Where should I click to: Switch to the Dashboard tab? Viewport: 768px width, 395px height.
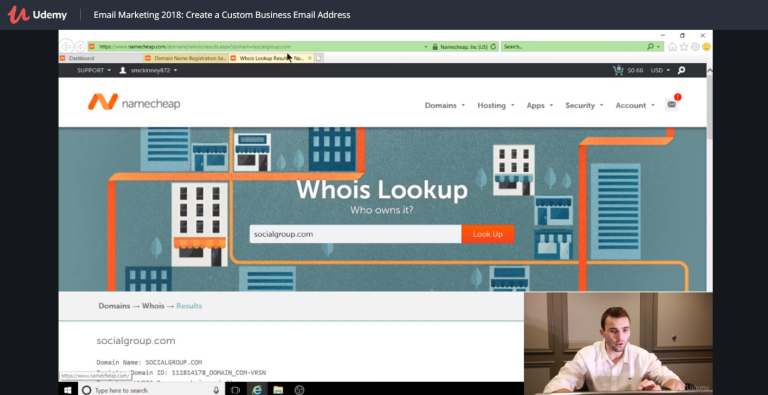[x=101, y=58]
